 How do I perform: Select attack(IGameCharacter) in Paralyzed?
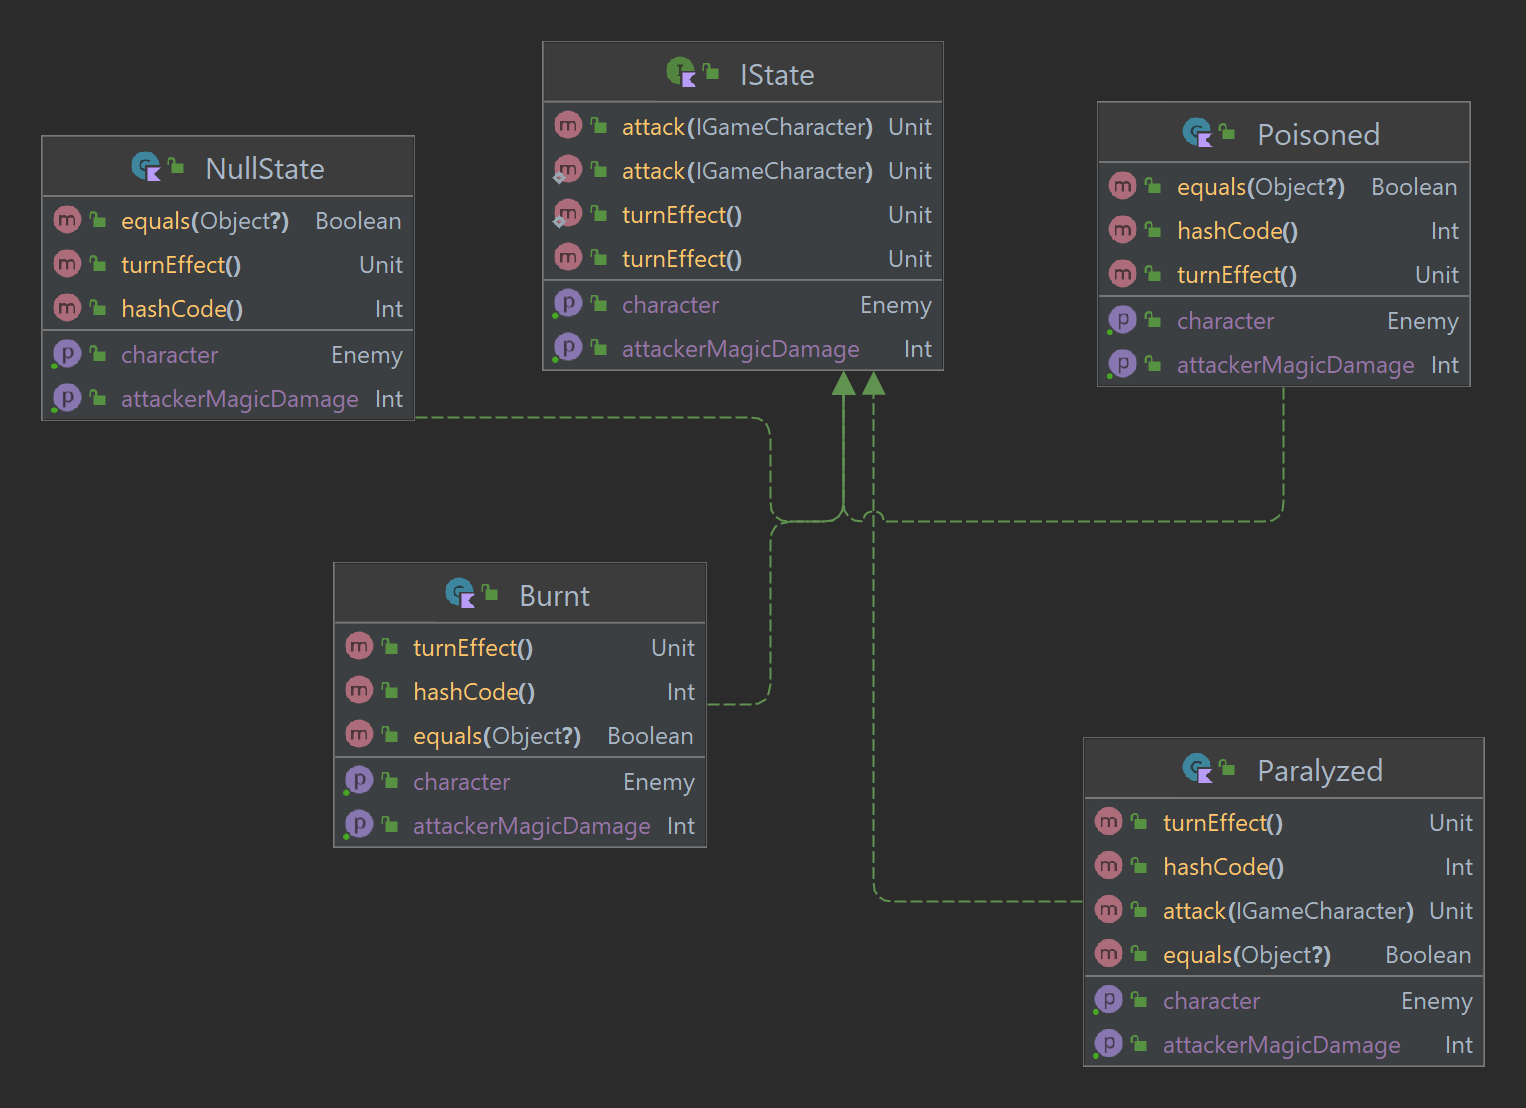pyautogui.click(x=1288, y=911)
